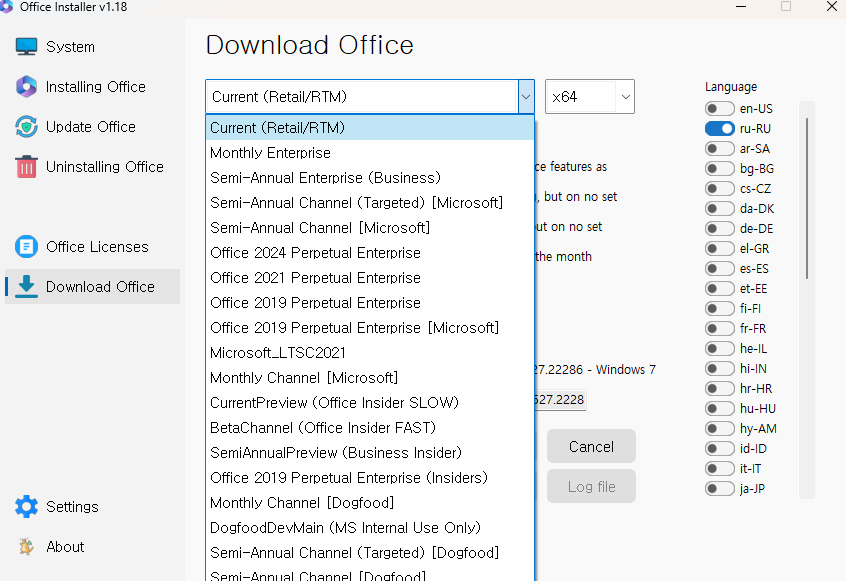Viewport: 846px width, 581px height.
Task: Choose Semi-Annual Enterprise (Business) channel
Action: 370,177
